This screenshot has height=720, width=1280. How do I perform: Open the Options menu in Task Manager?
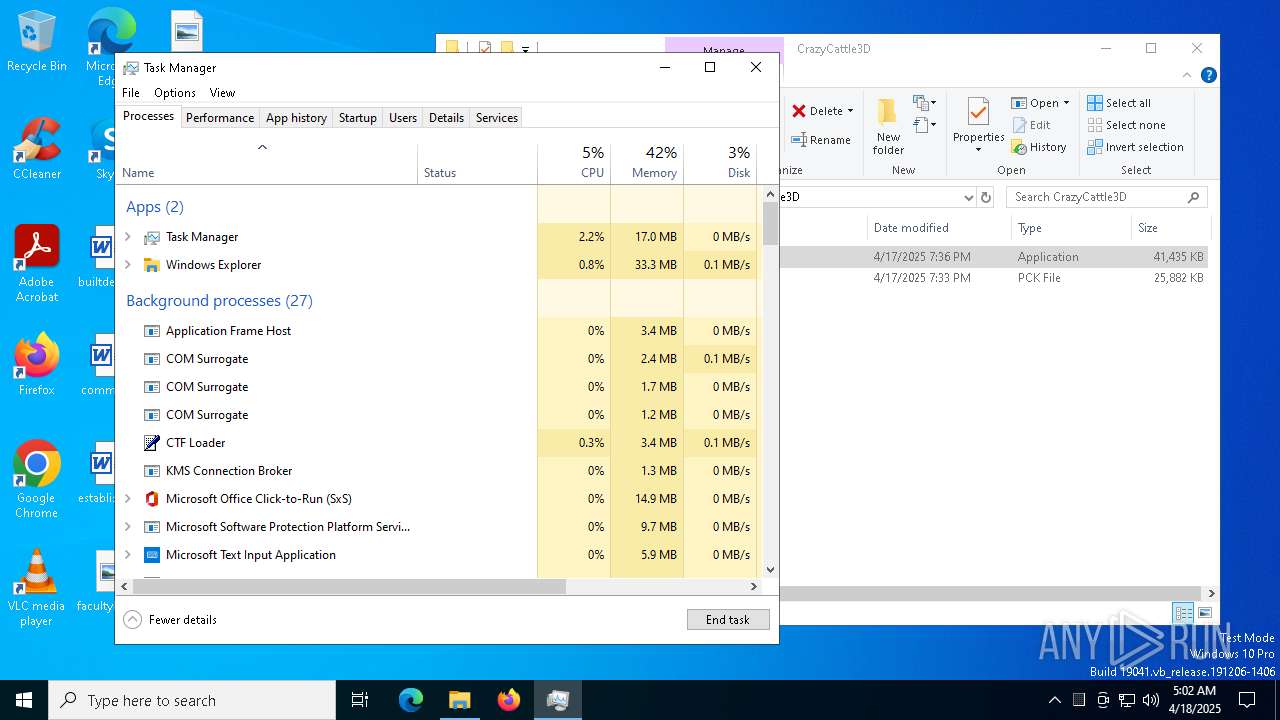(175, 93)
